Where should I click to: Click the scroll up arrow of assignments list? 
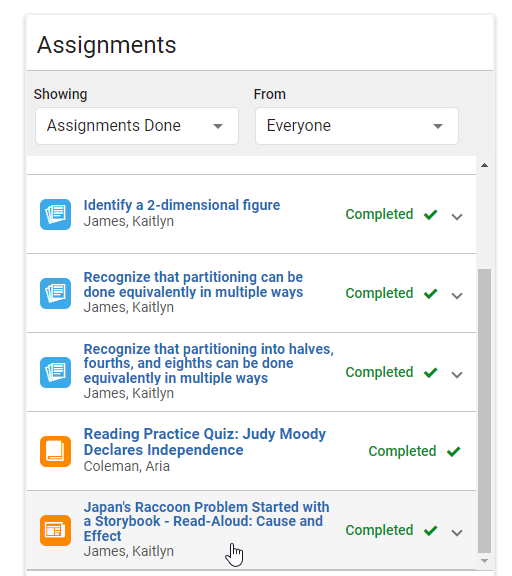coord(484,165)
